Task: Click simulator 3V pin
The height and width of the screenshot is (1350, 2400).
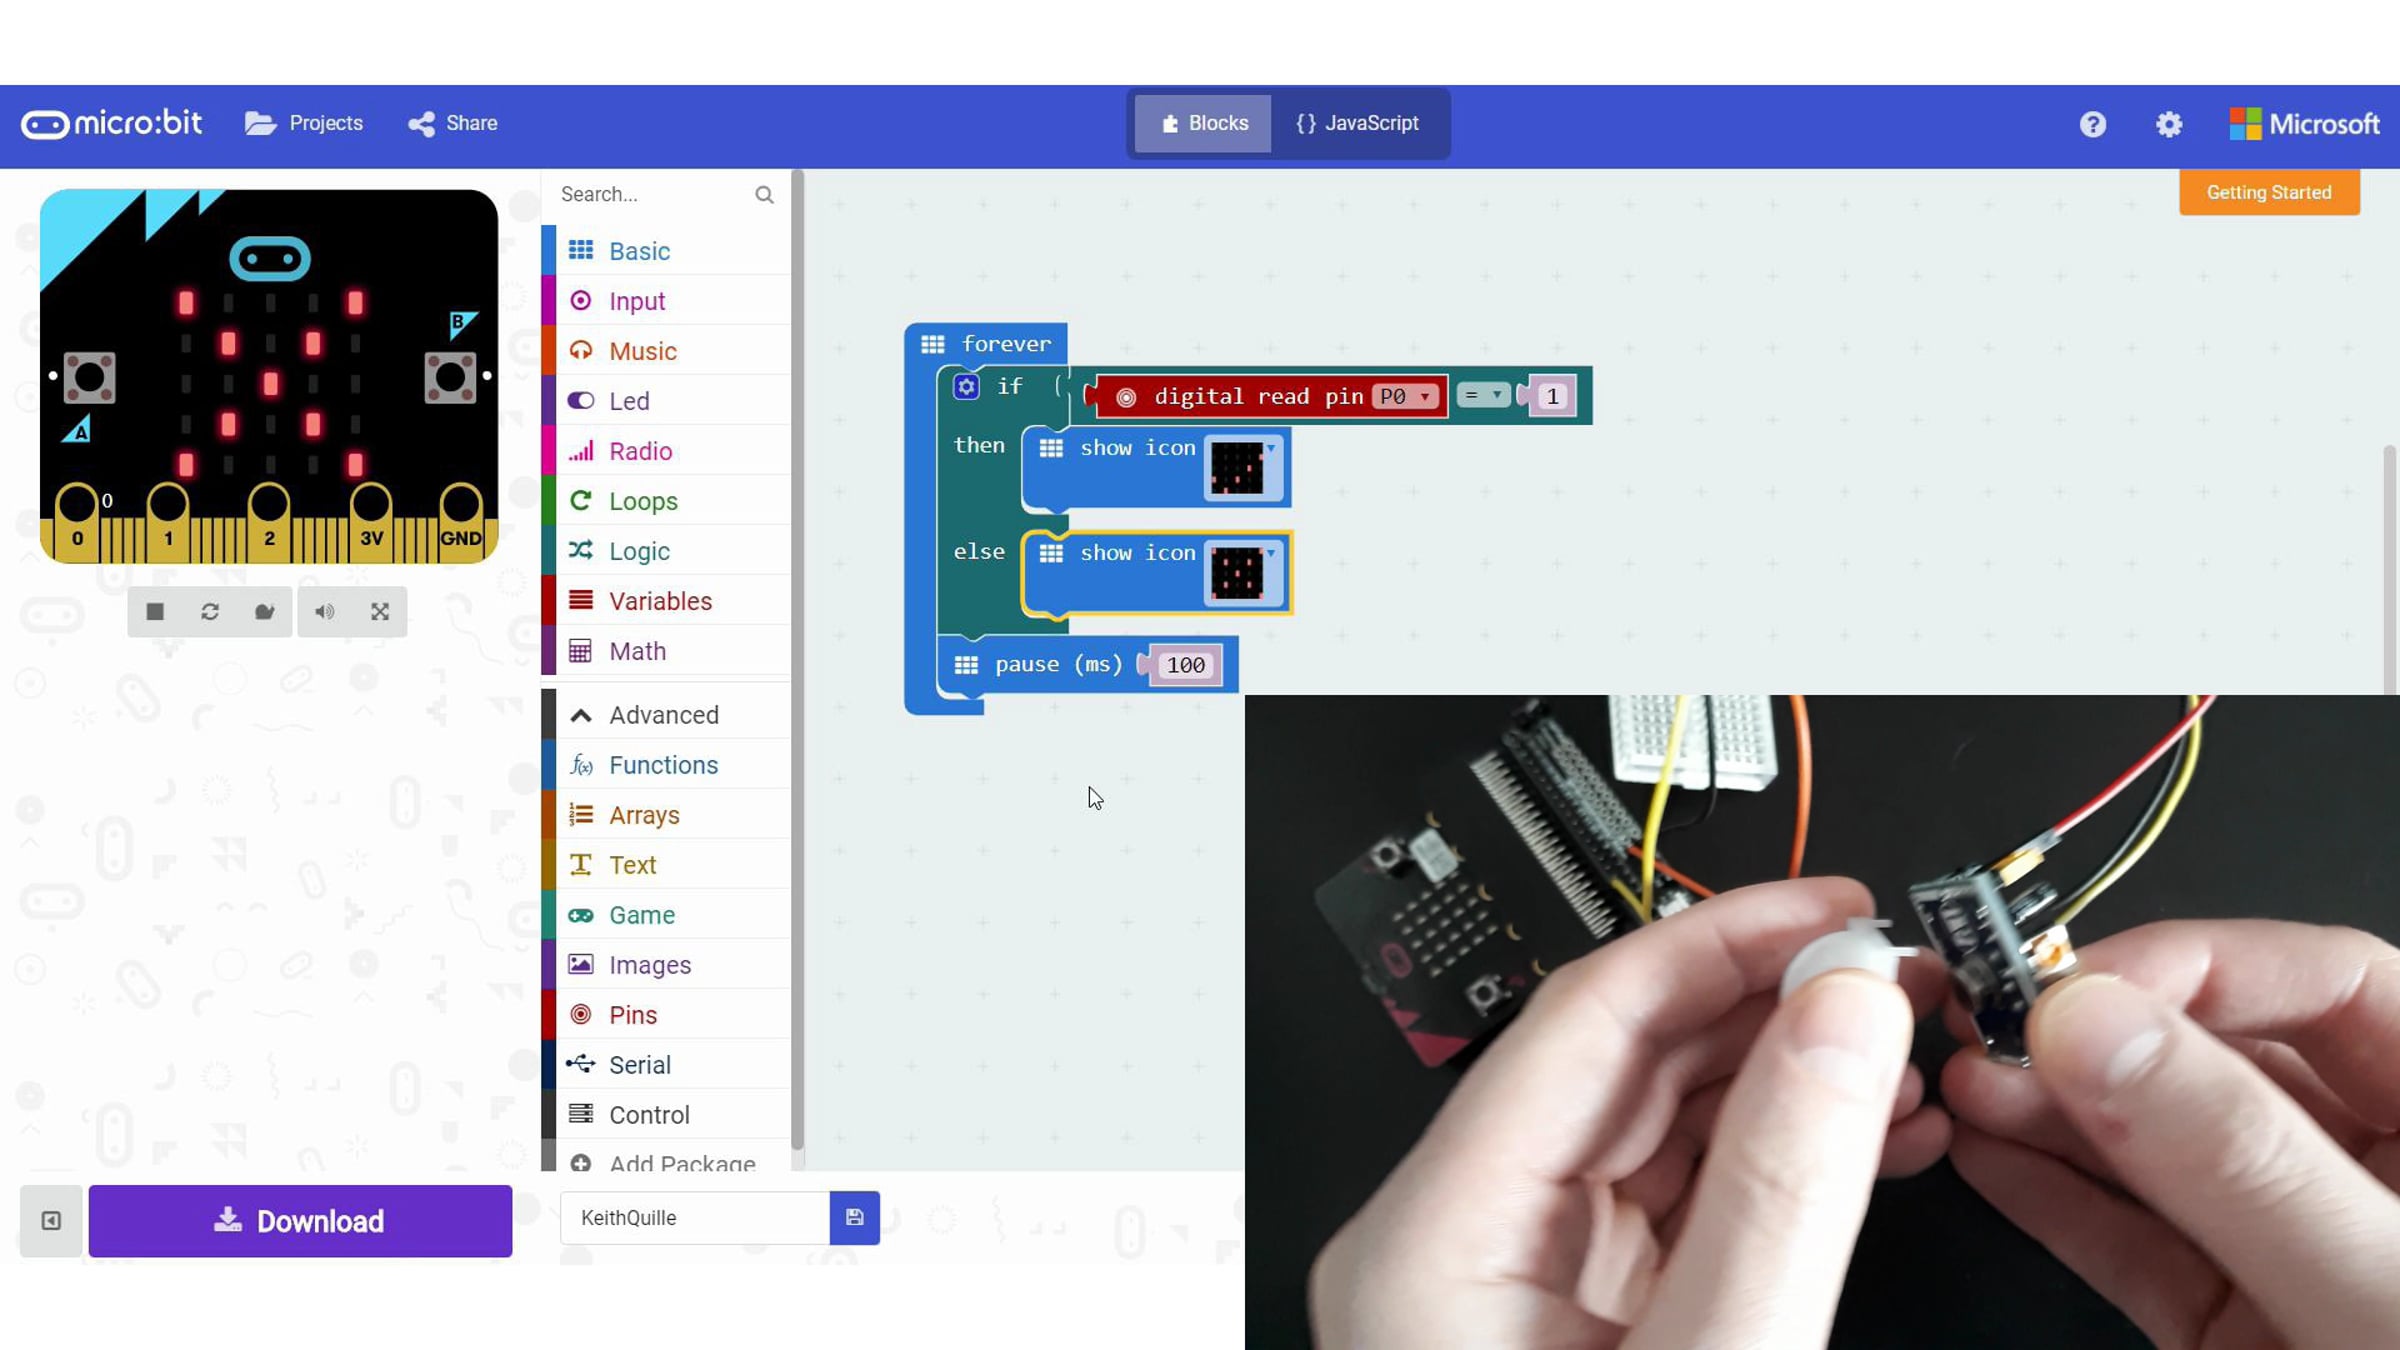Action: 371,520
